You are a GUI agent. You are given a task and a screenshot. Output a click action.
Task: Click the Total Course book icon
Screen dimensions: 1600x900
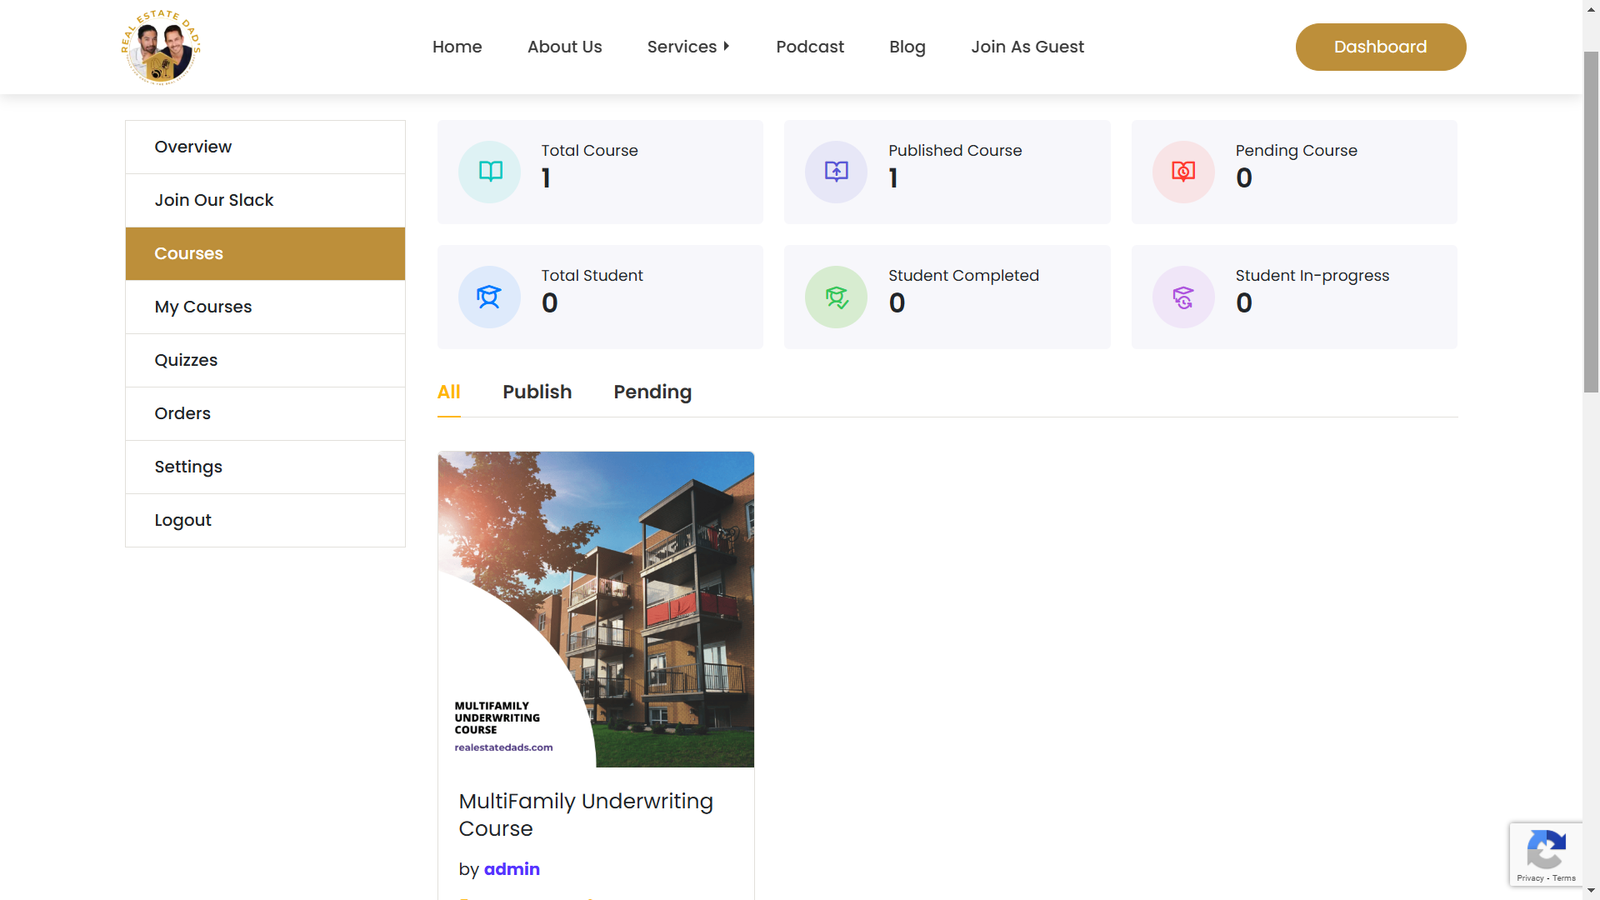point(490,172)
